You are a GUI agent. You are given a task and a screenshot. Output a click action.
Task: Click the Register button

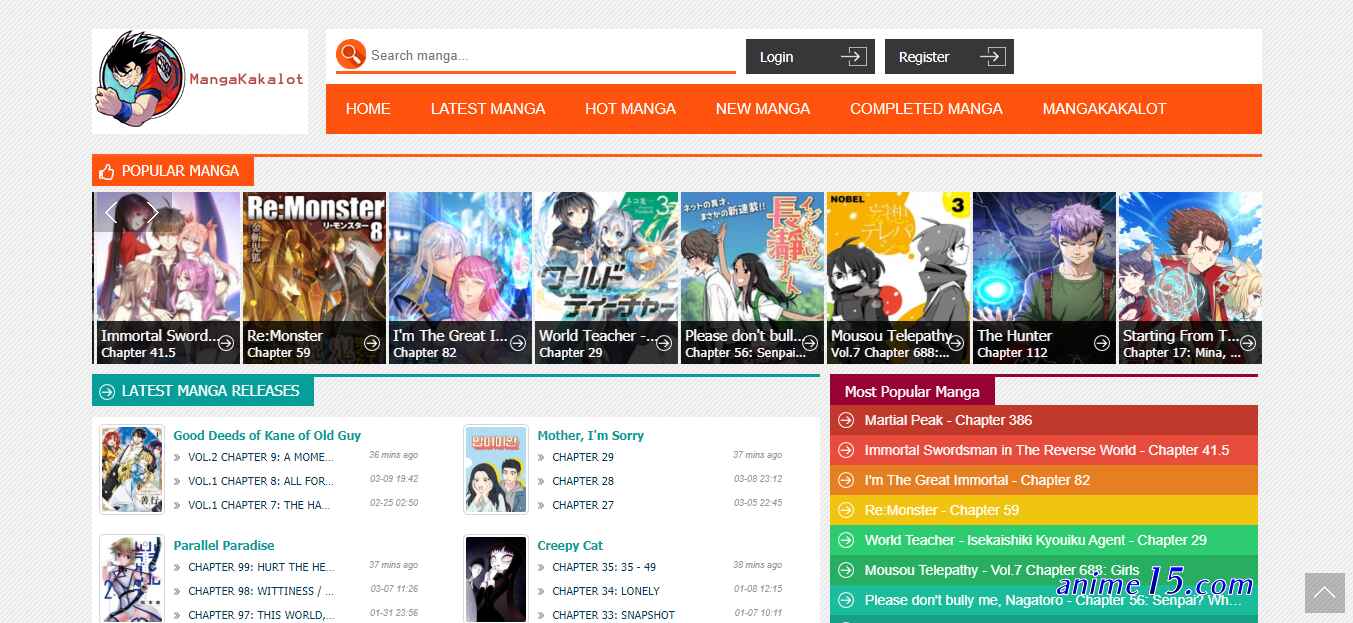(x=949, y=57)
